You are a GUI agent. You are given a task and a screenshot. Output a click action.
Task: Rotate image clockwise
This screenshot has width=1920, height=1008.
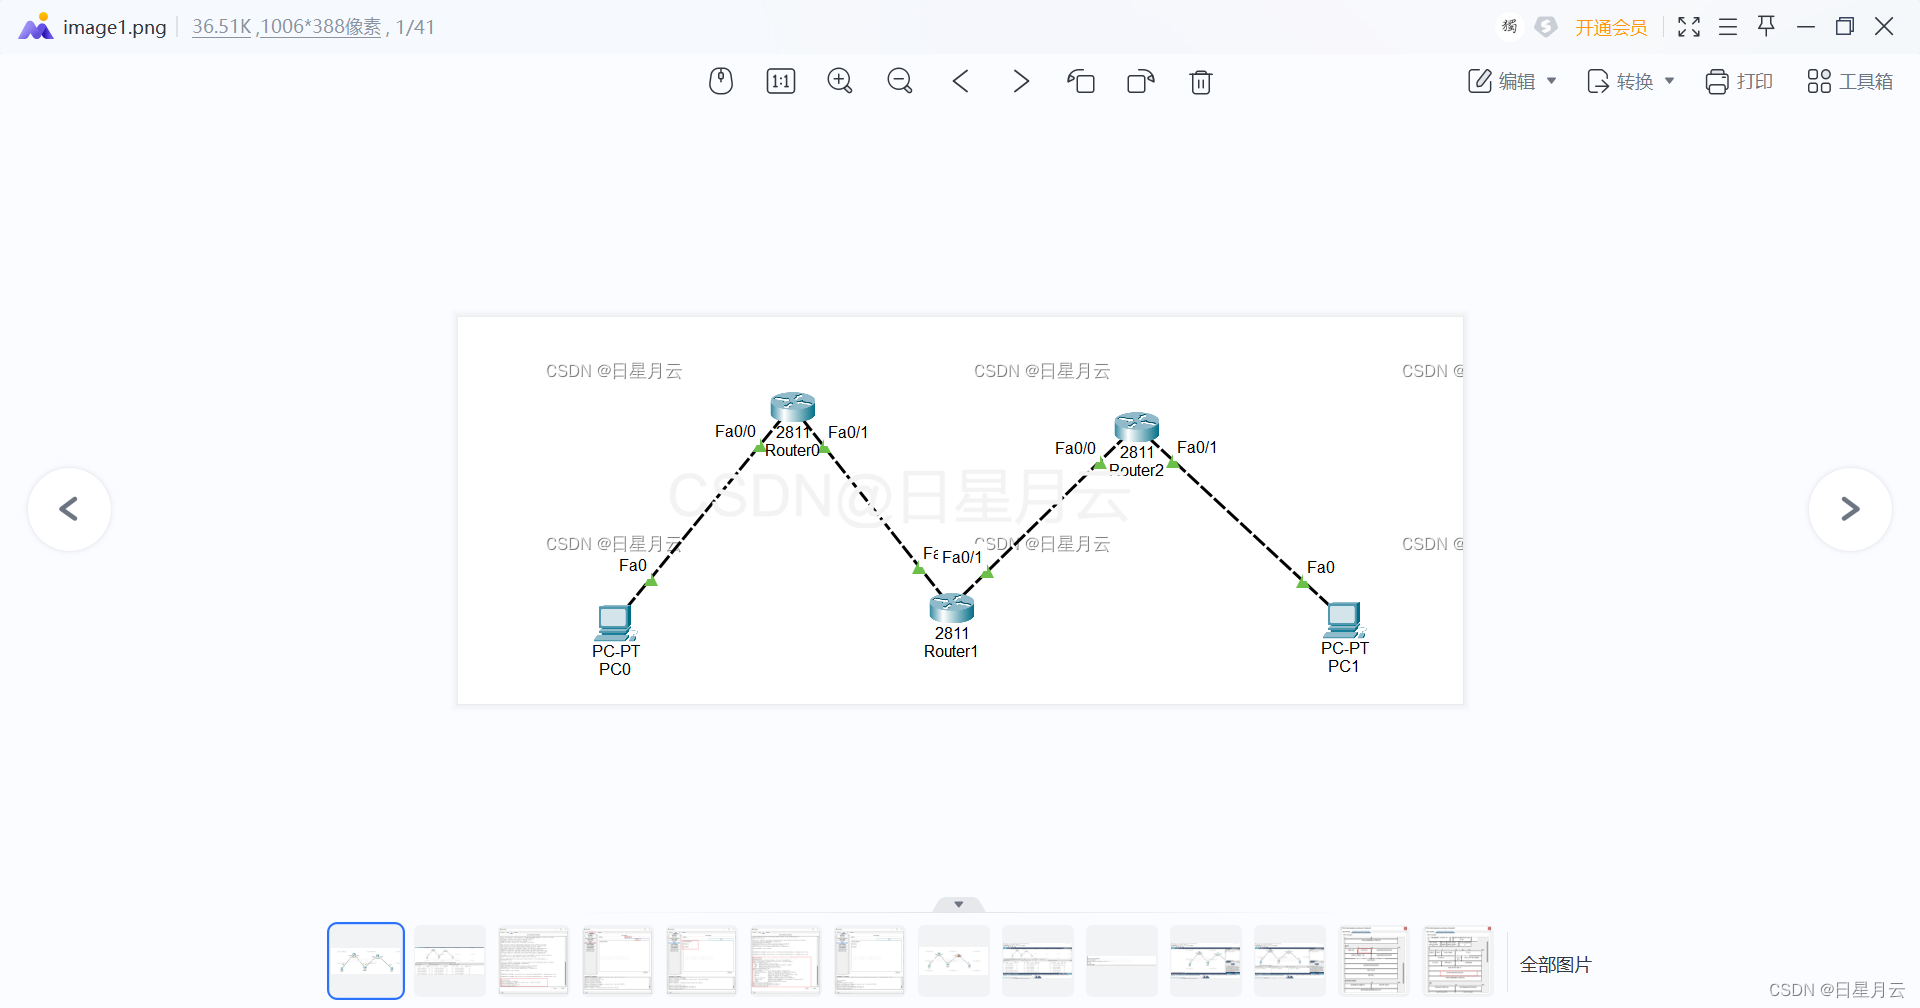1141,81
